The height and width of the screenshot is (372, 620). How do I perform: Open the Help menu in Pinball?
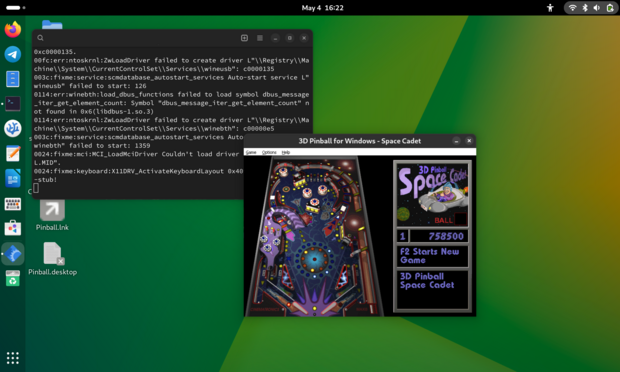[285, 152]
